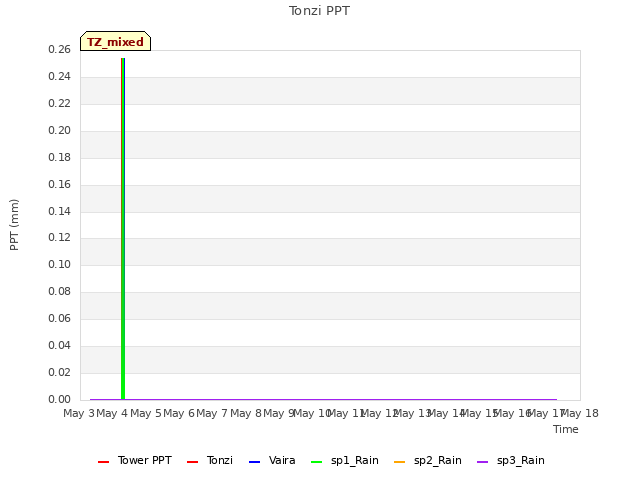Click the 0.00 y-axis tick label
This screenshot has width=640, height=480.
point(59,399)
